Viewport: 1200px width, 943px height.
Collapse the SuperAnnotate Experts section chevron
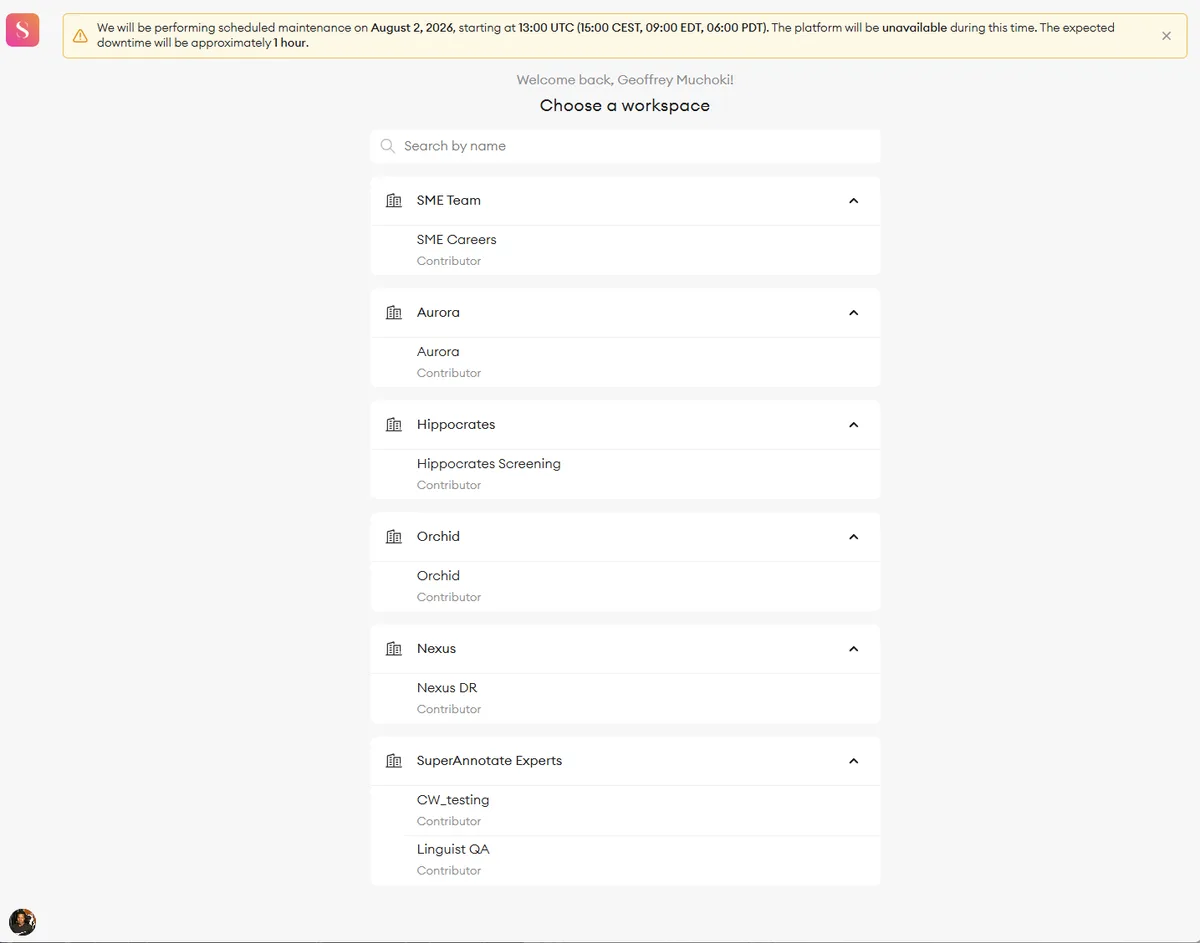pos(853,761)
